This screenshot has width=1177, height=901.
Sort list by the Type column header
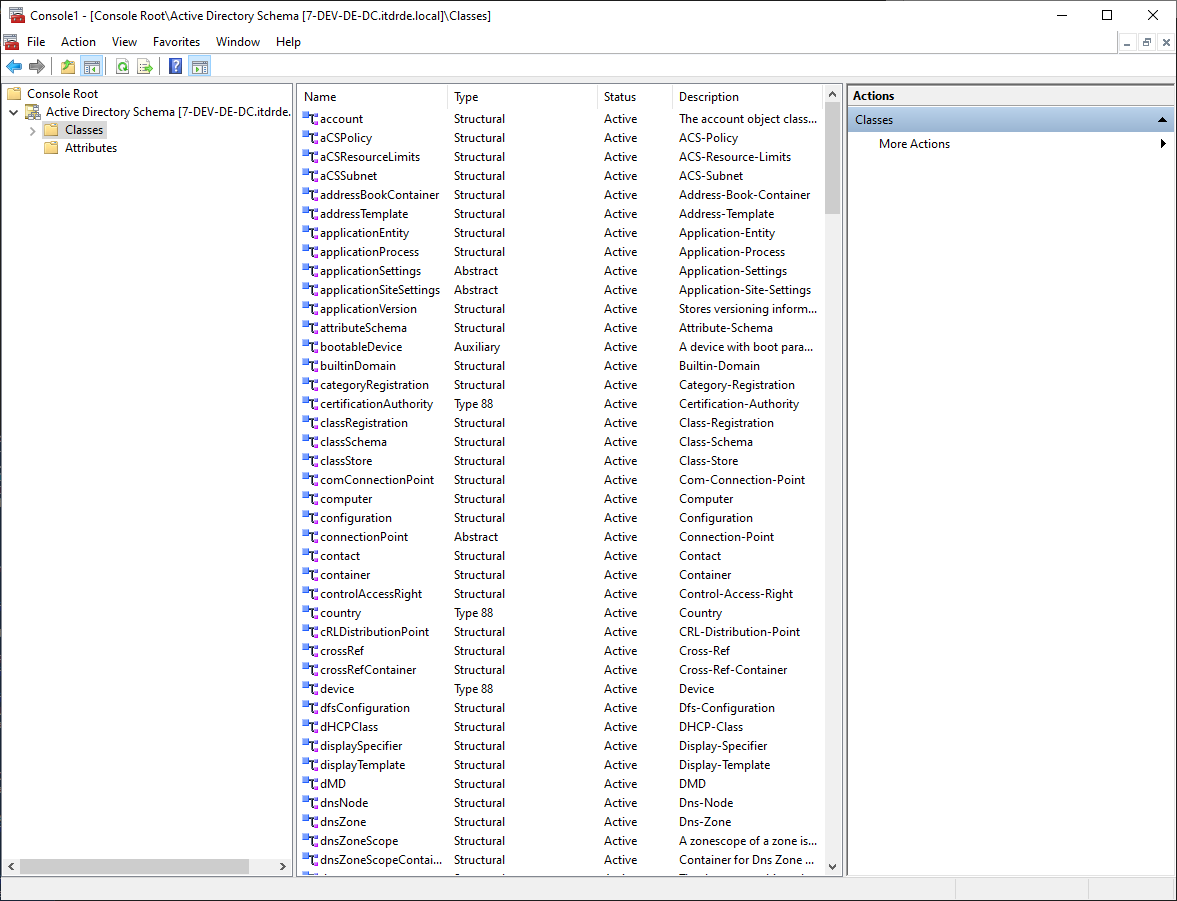tap(522, 97)
